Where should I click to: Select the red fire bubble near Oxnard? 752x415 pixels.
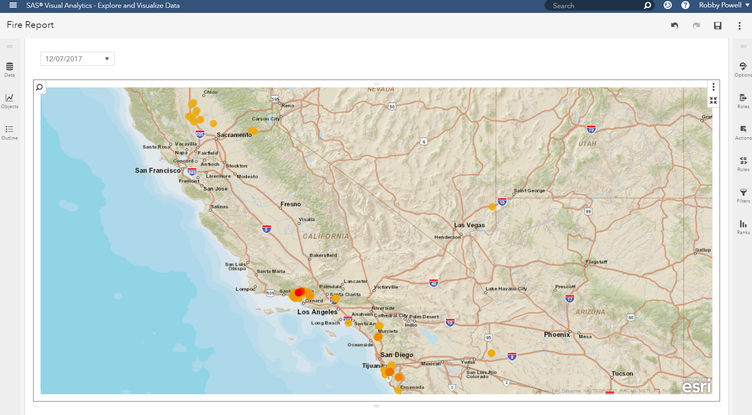(x=299, y=292)
